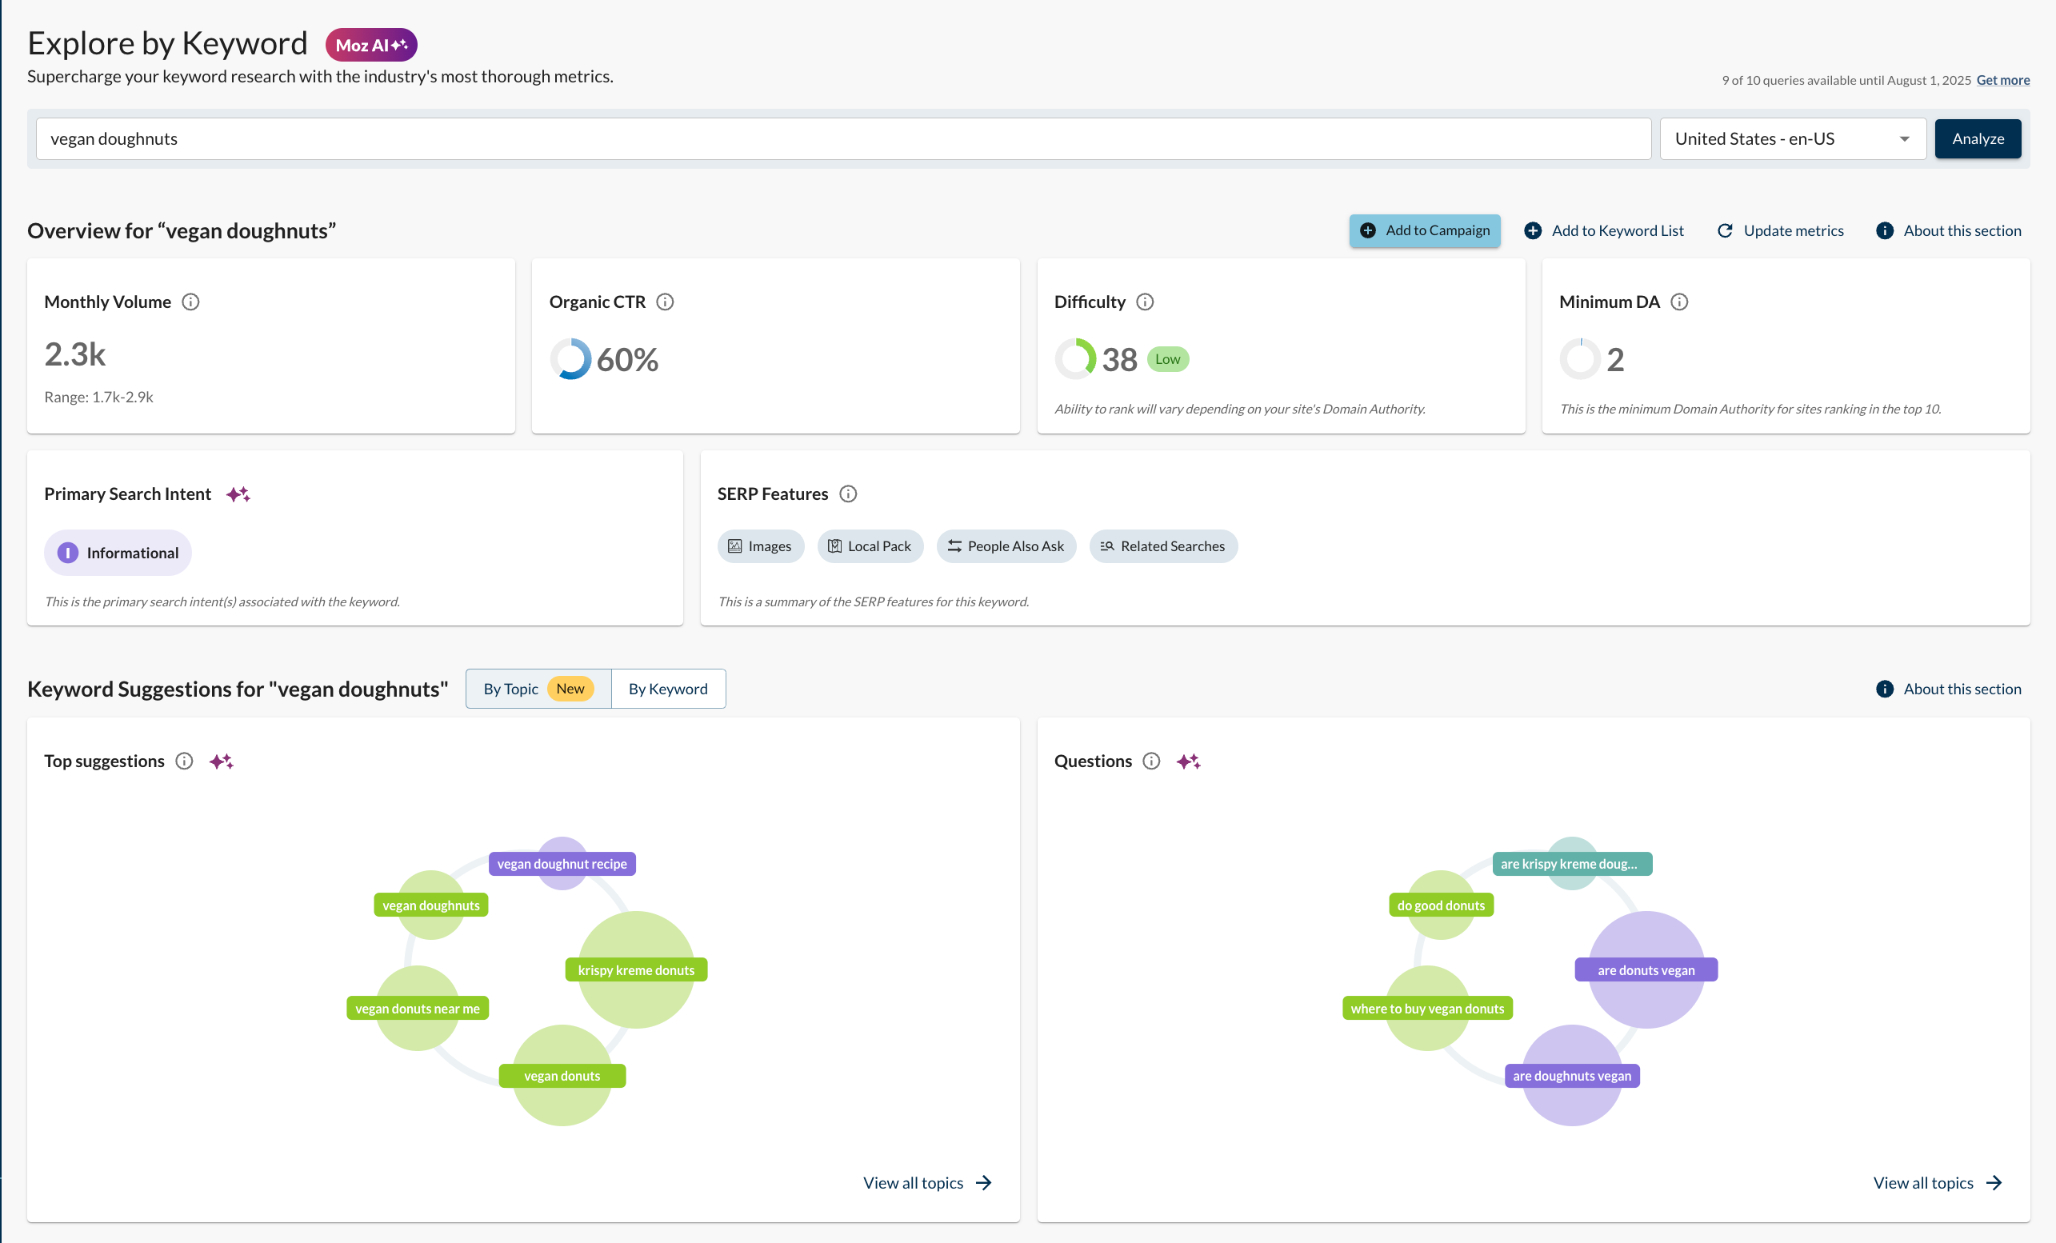The image size is (2056, 1243).
Task: Select the vegan donuts near me bubble
Action: [417, 1009]
